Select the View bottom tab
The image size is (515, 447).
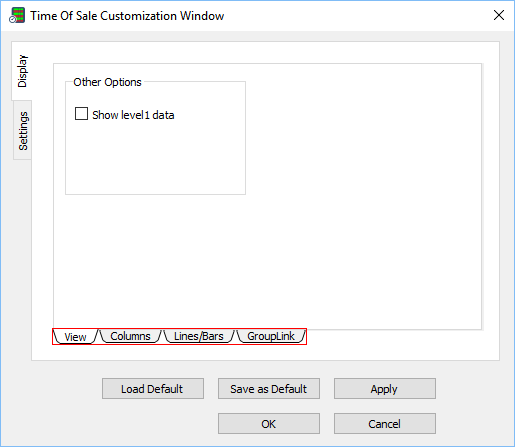pyautogui.click(x=75, y=336)
